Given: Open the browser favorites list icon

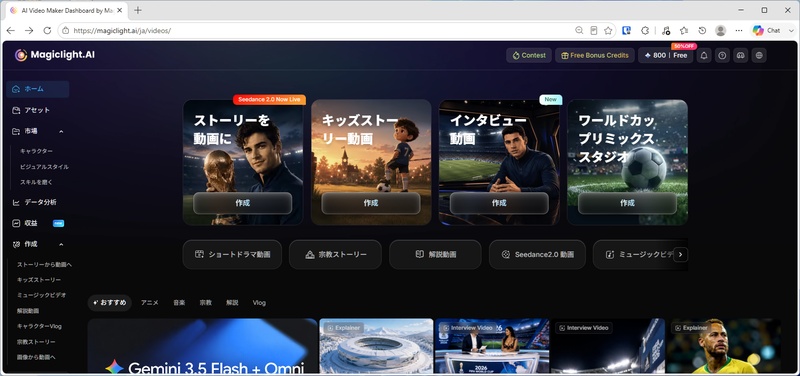Looking at the screenshot, I should [684, 31].
